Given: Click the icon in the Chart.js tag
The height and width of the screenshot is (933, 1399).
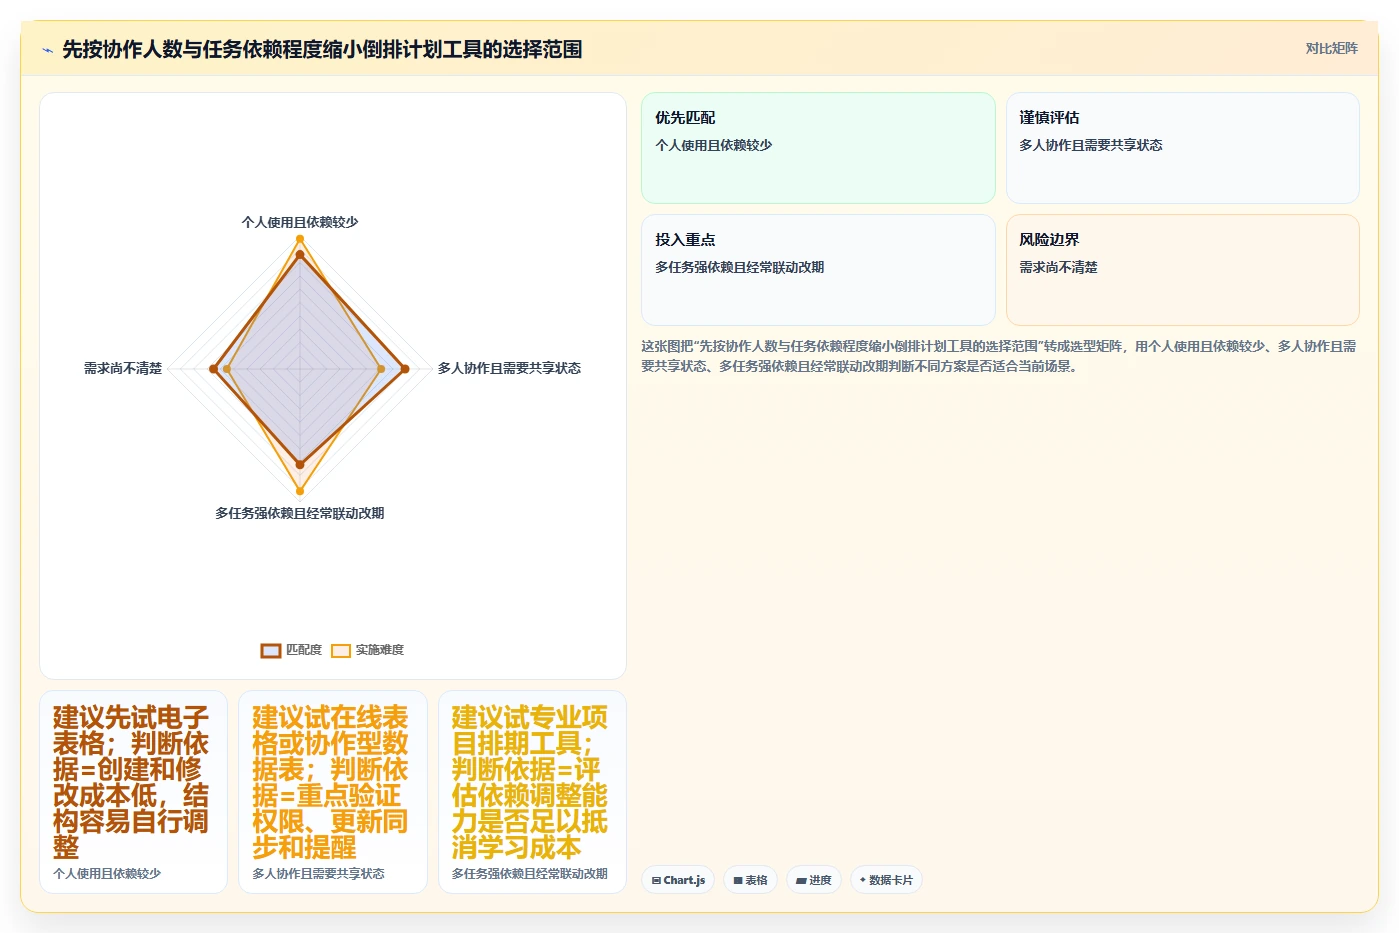Looking at the screenshot, I should (656, 881).
